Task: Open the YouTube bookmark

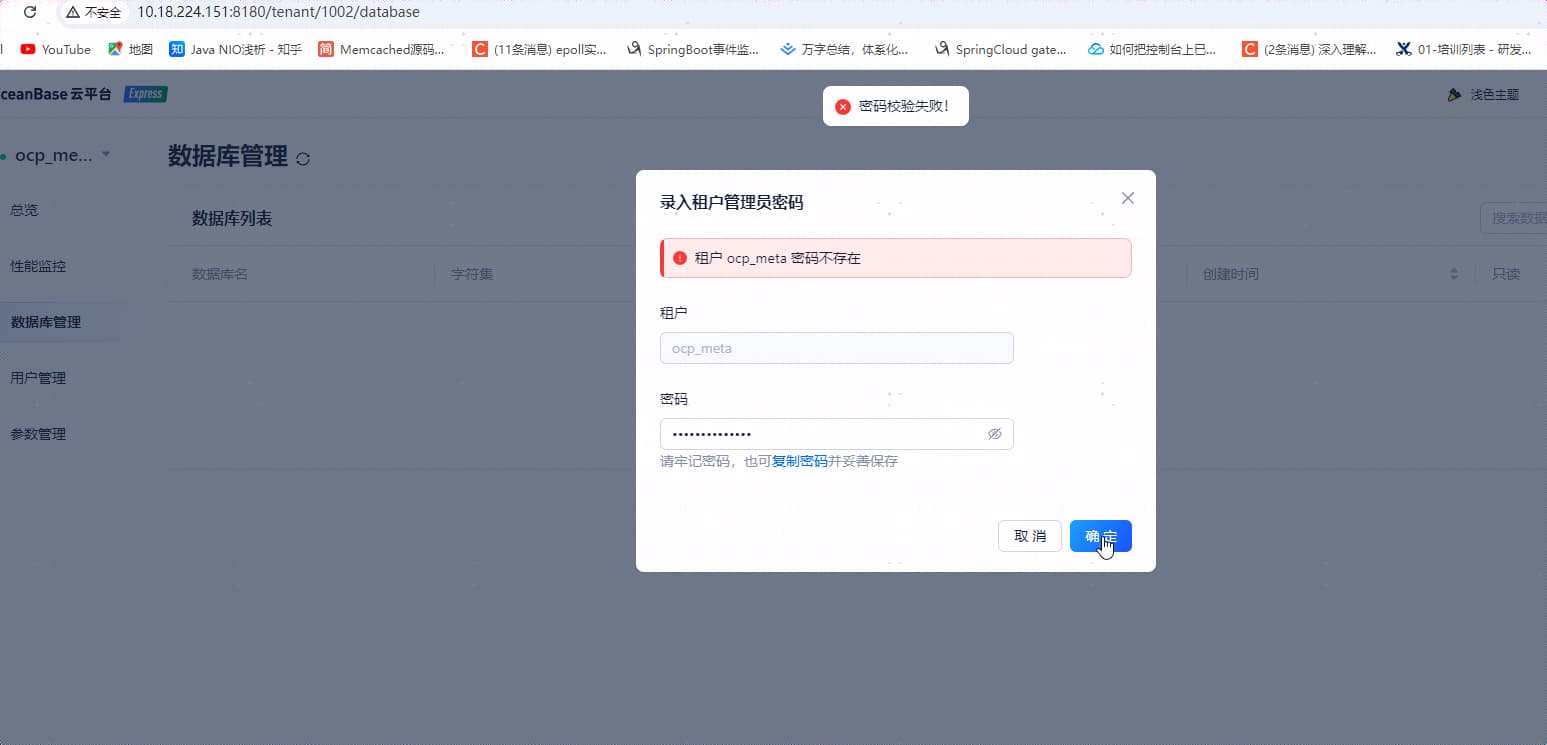Action: tap(56, 49)
